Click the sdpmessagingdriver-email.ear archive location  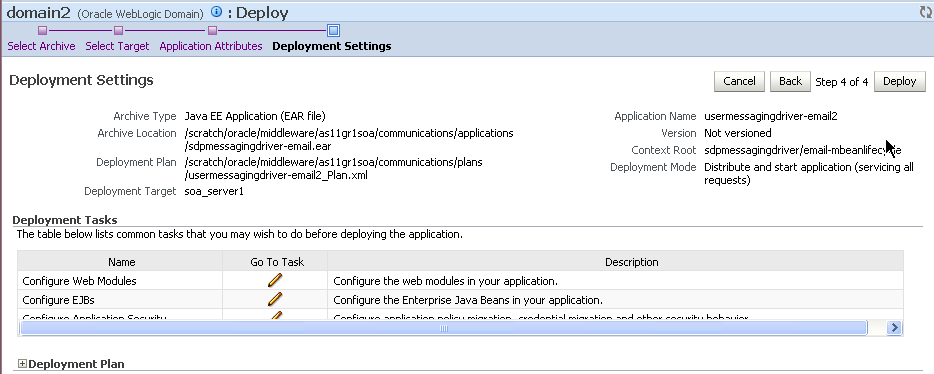point(349,139)
